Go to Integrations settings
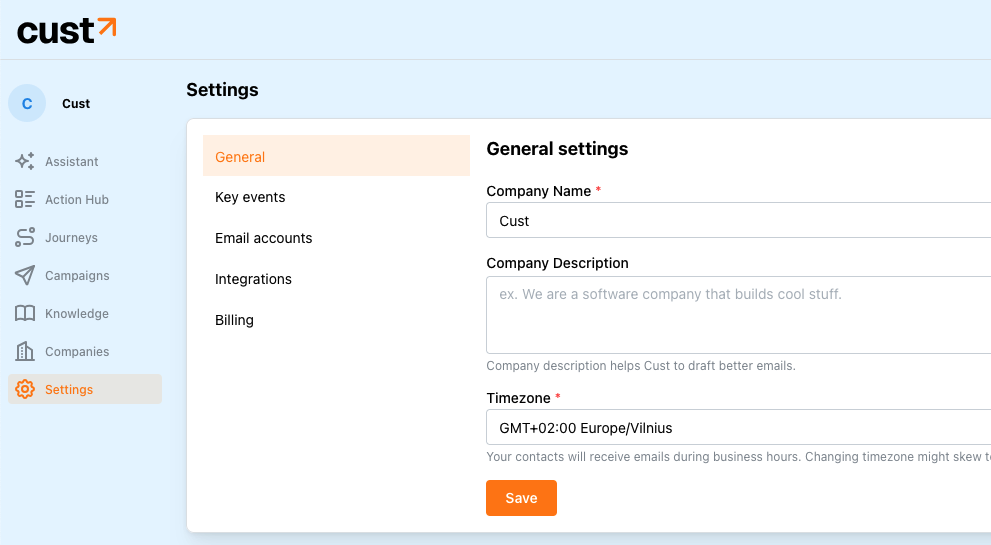Viewport: 991px width, 545px height. (x=253, y=279)
